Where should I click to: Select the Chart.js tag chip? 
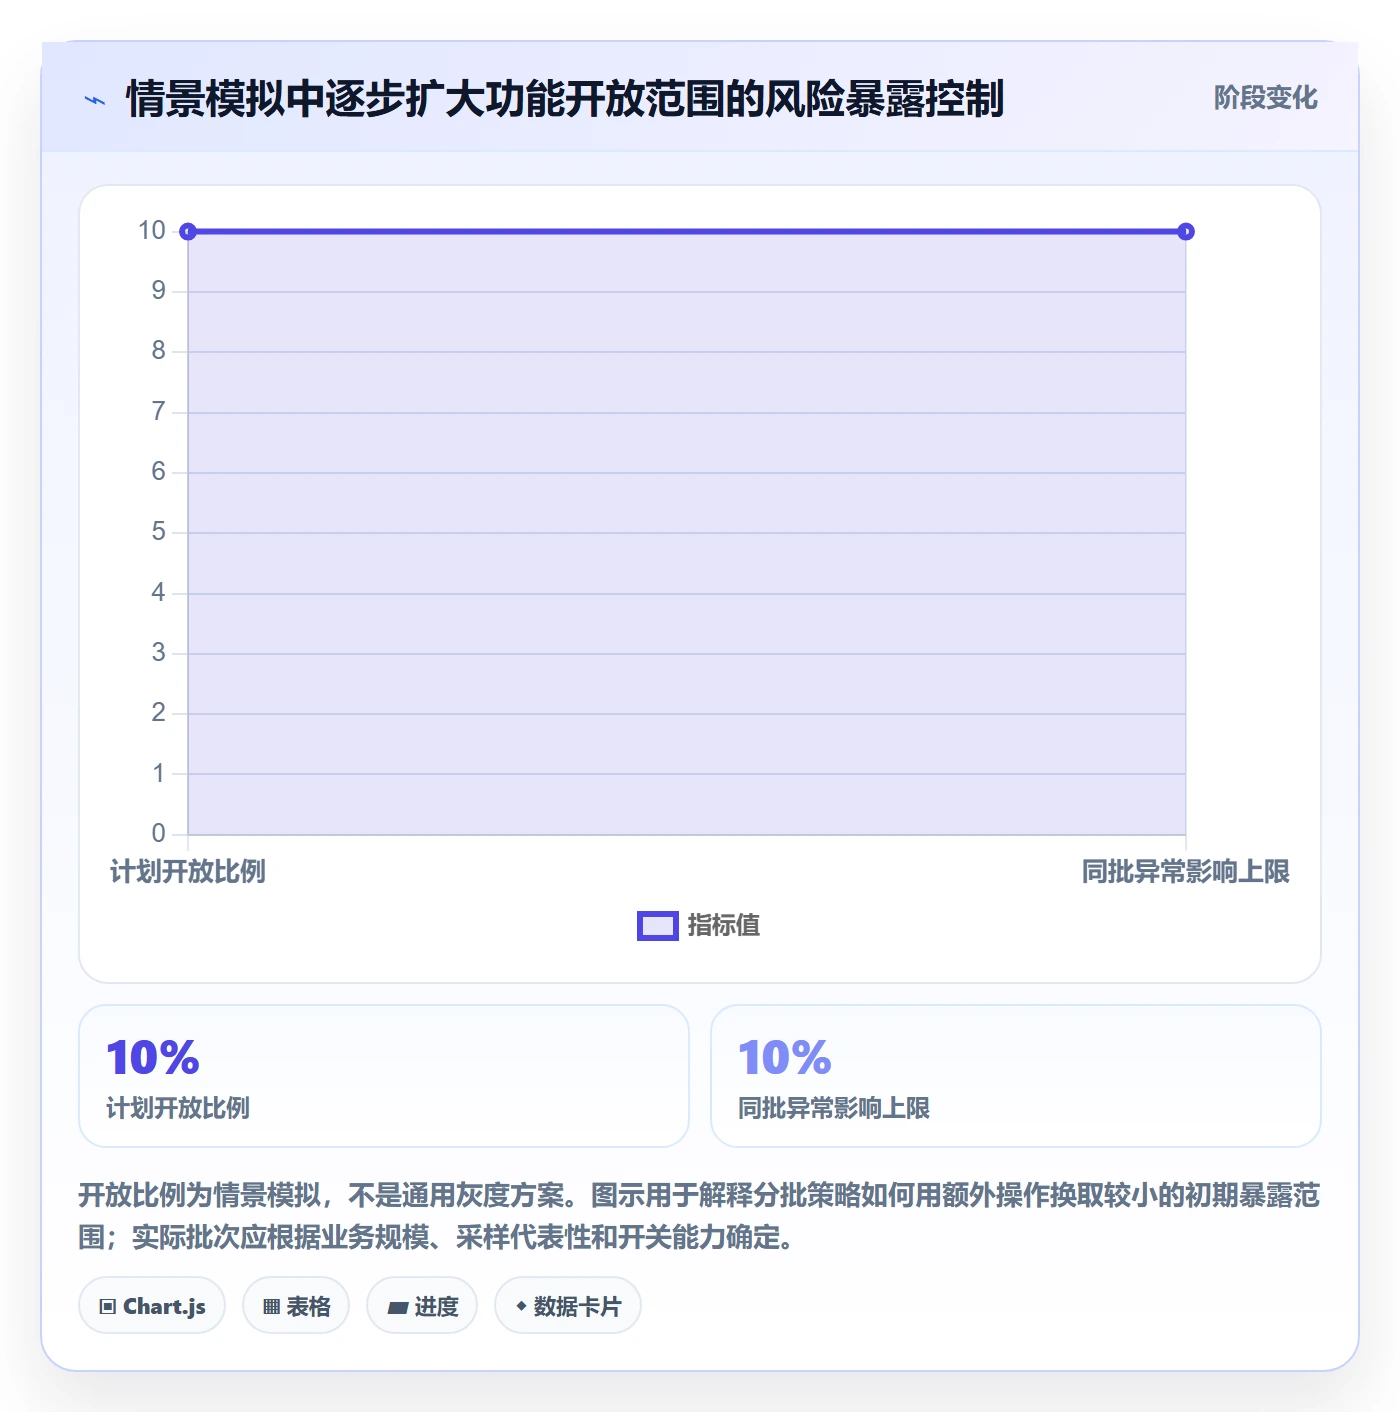[152, 1306]
